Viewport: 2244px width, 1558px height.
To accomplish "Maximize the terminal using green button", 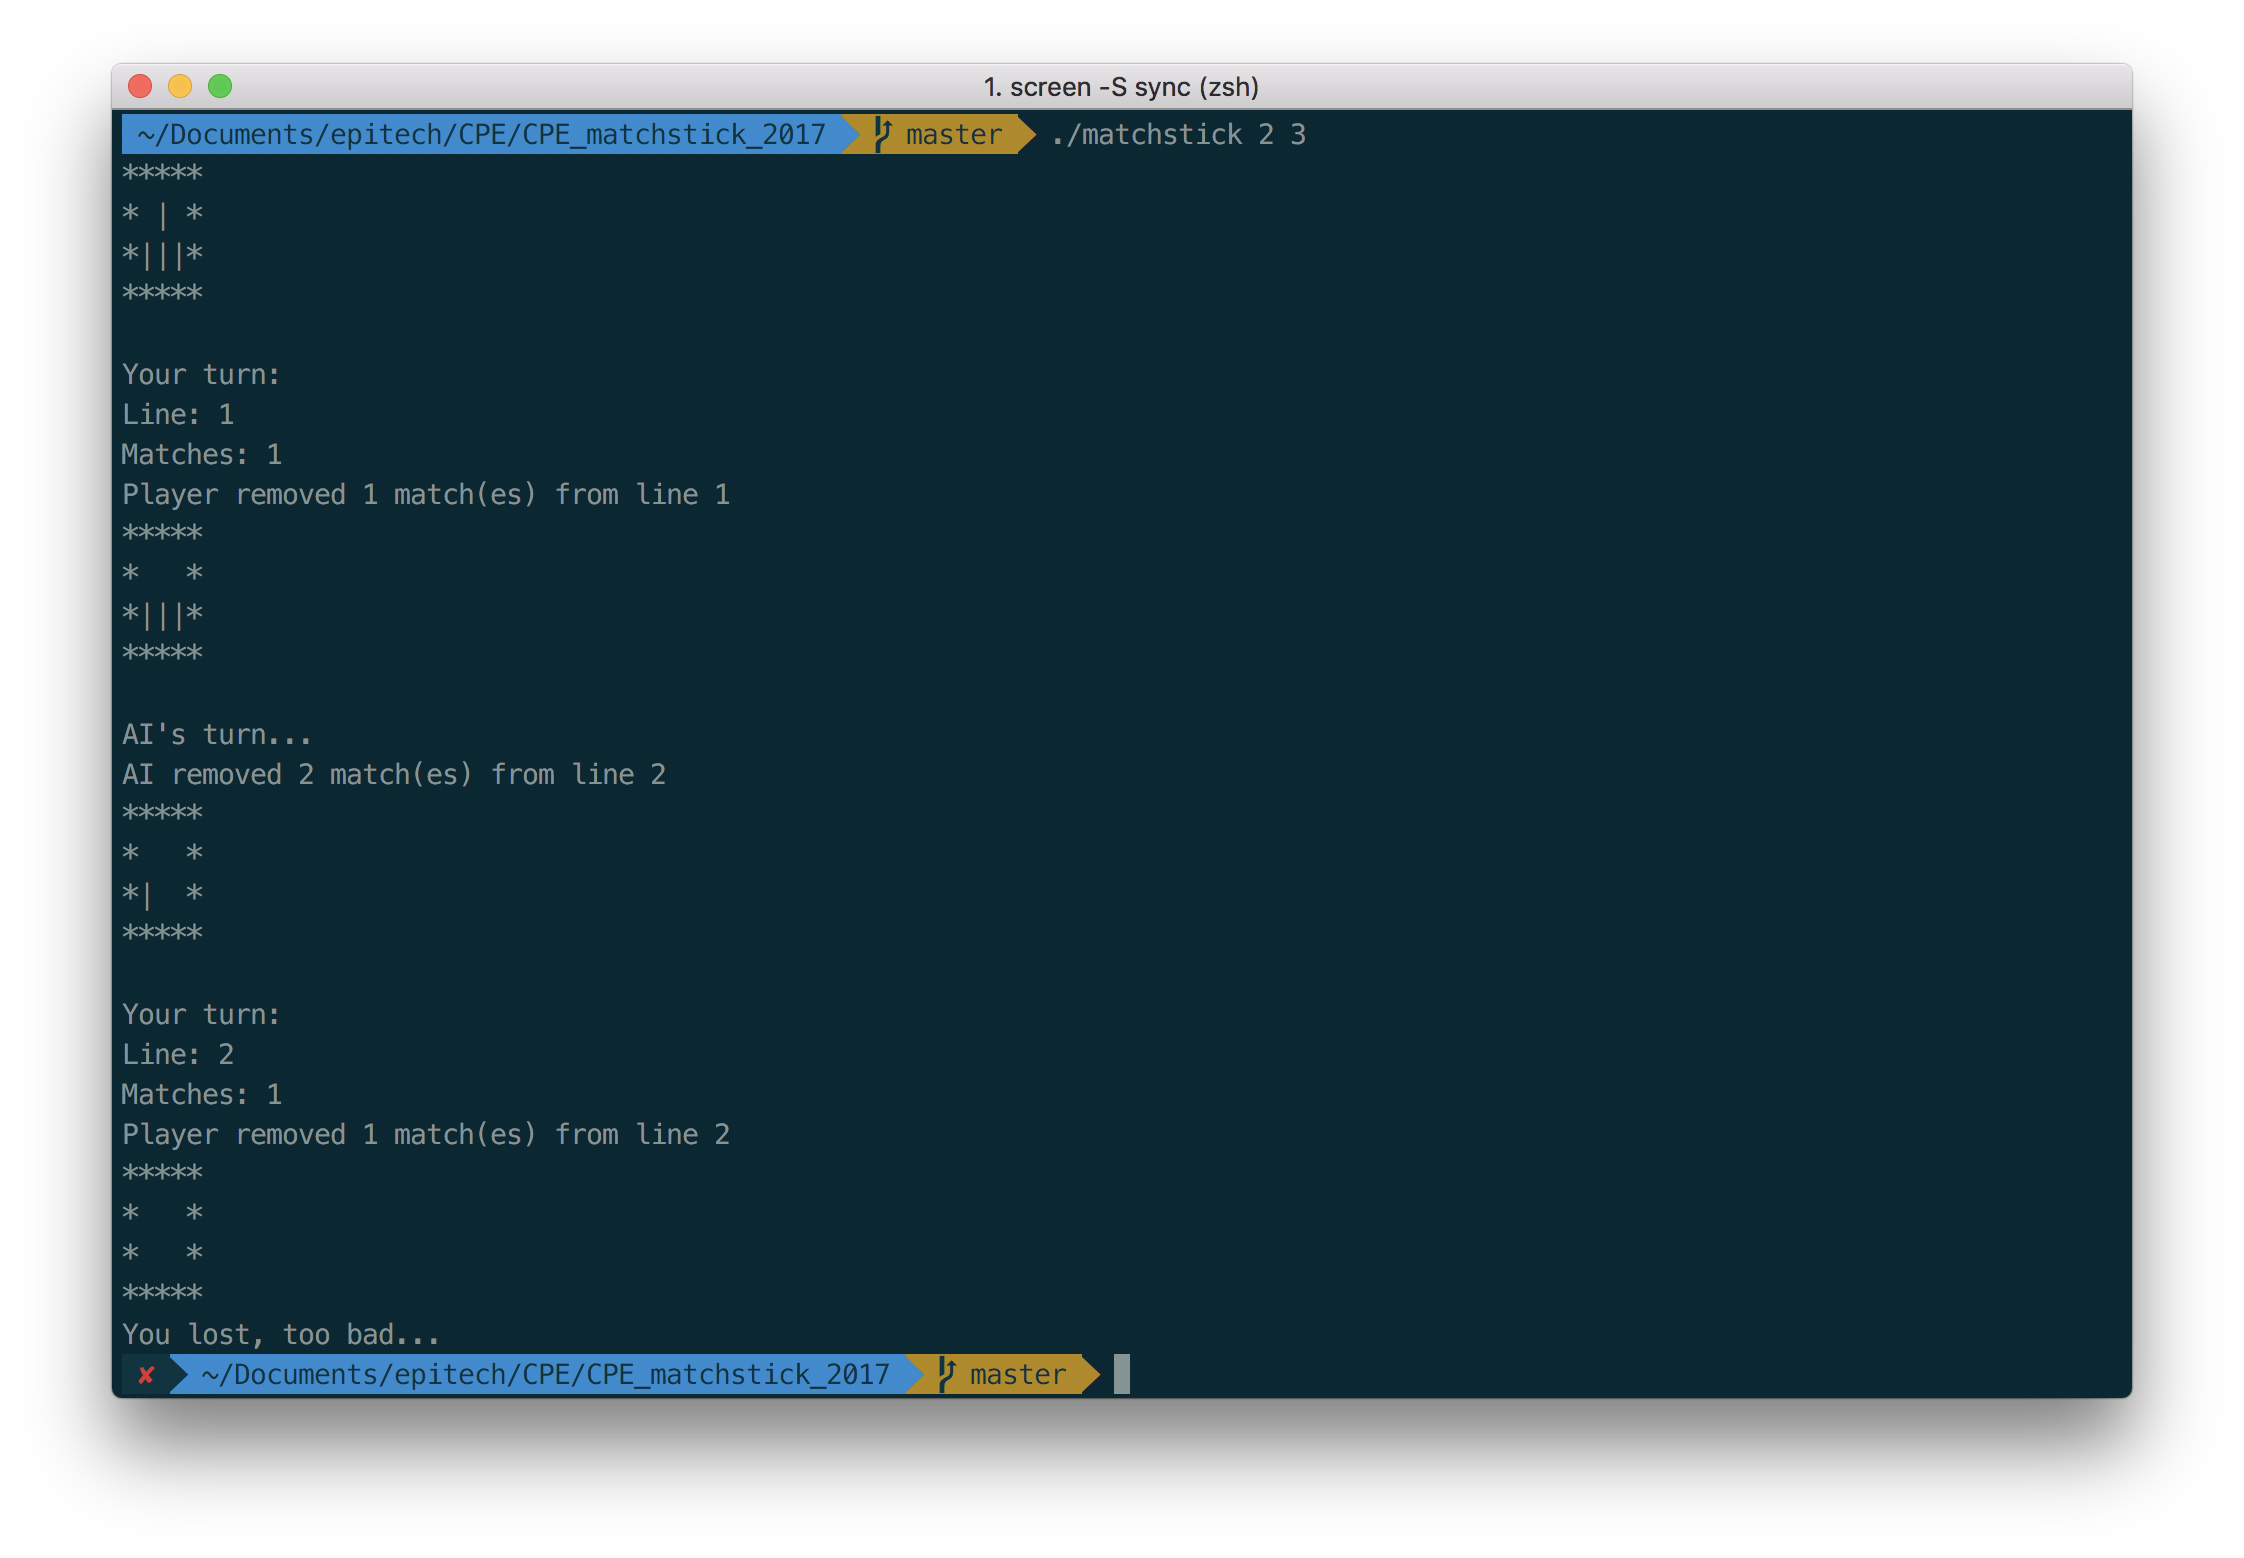I will (220, 87).
